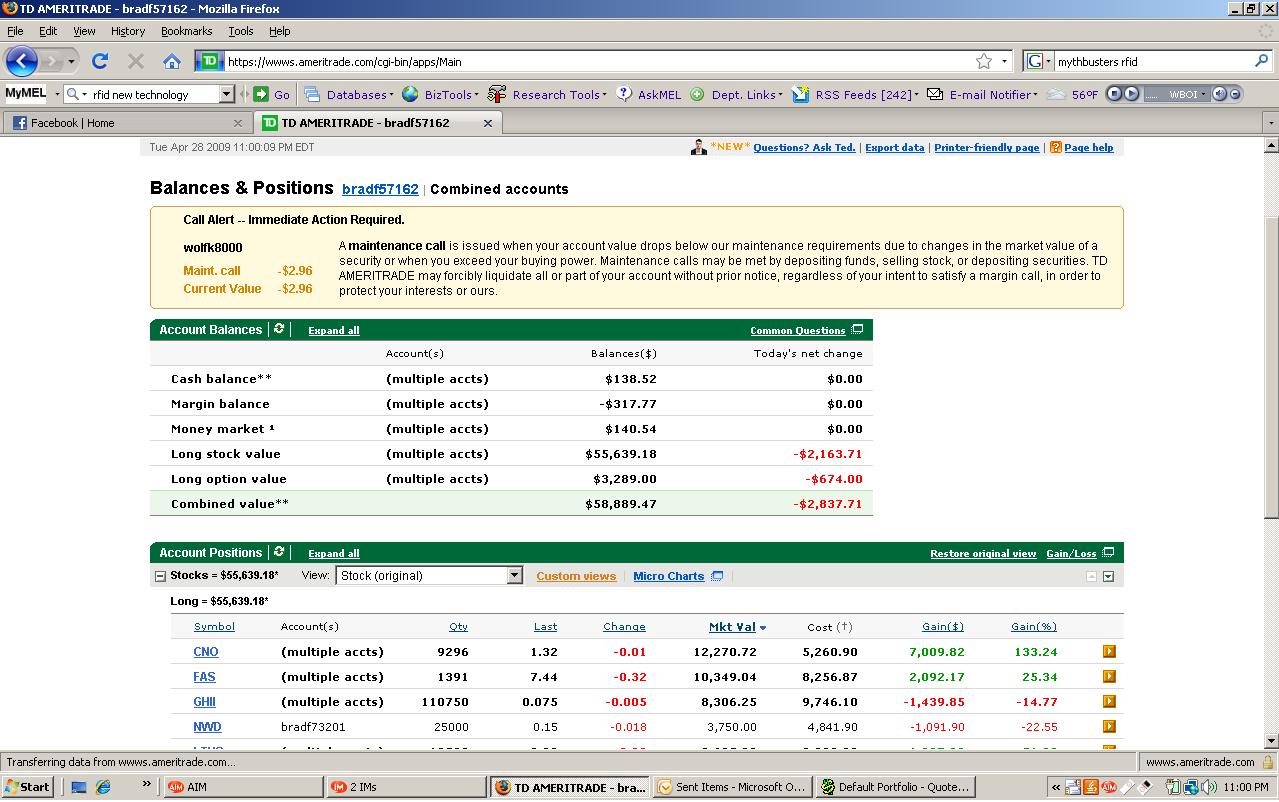
Task: Open the RSS Feeds [242] dropdown
Action: click(855, 95)
